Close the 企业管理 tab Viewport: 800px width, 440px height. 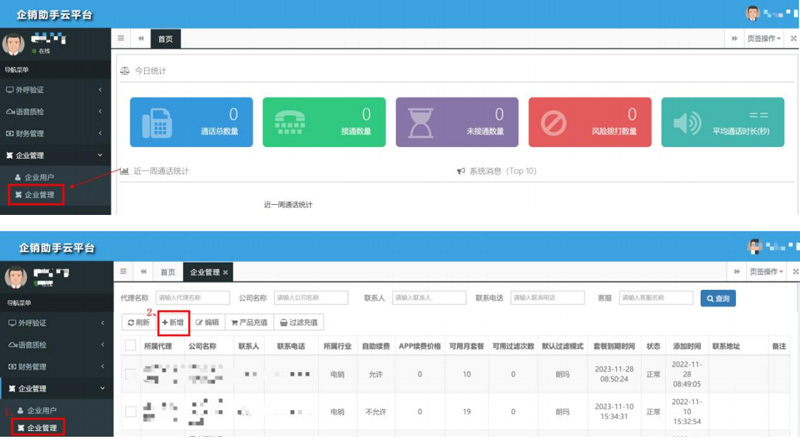[x=226, y=272]
